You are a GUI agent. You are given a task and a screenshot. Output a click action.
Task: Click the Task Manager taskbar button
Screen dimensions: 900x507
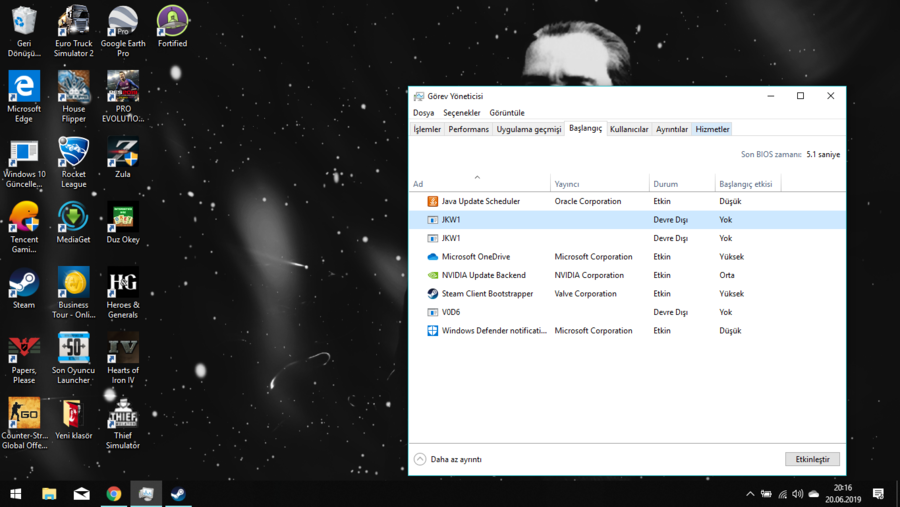[x=146, y=494]
